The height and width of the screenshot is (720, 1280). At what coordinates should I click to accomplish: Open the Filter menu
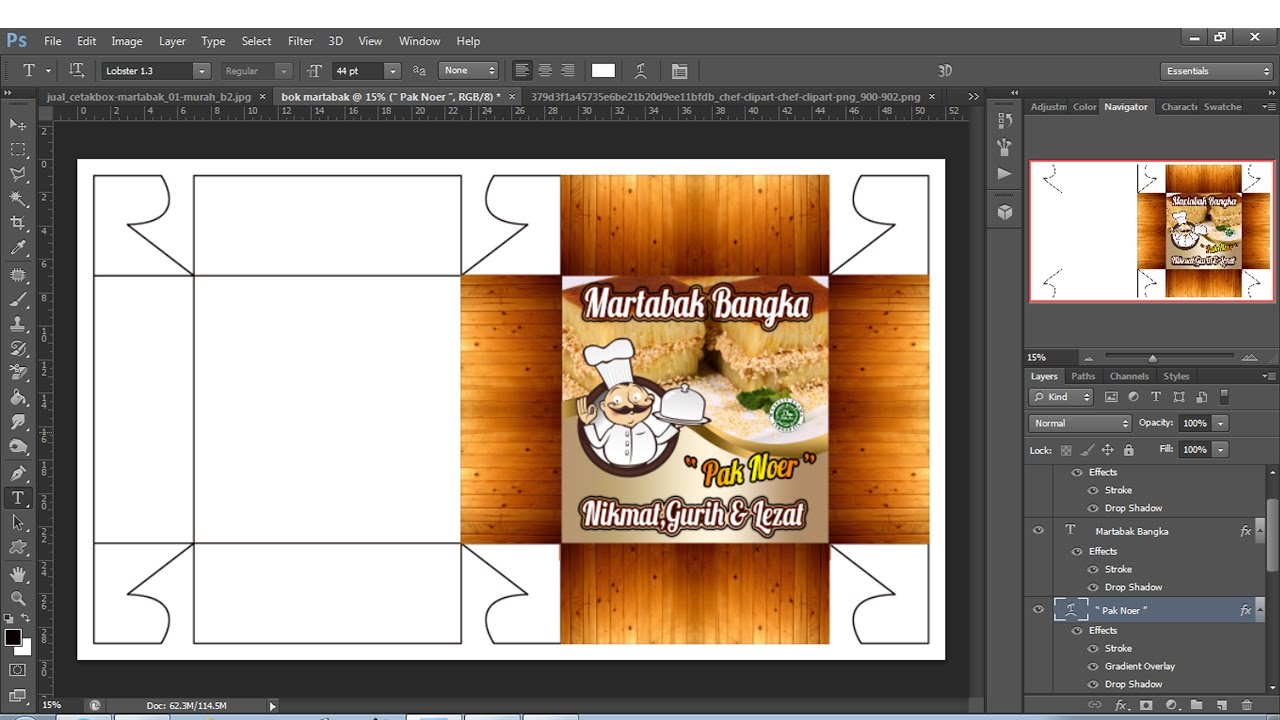click(x=300, y=41)
